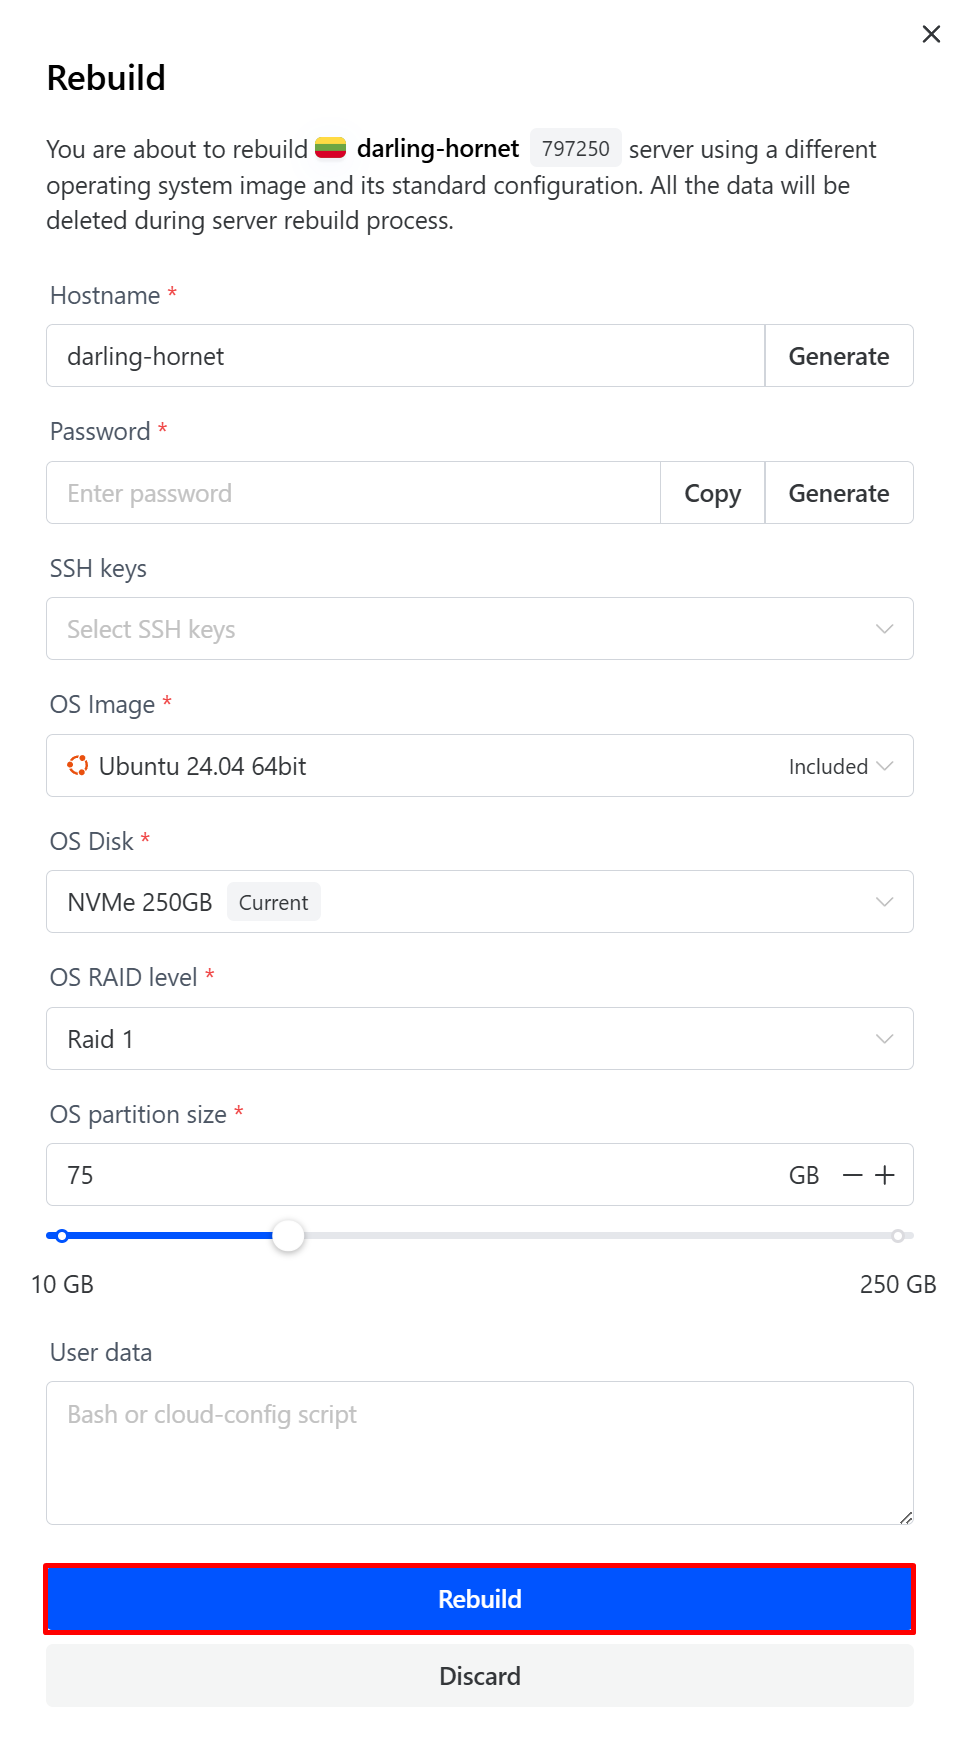Viewport: 962px width, 1741px height.
Task: Click the User data script textarea
Action: click(x=480, y=1452)
